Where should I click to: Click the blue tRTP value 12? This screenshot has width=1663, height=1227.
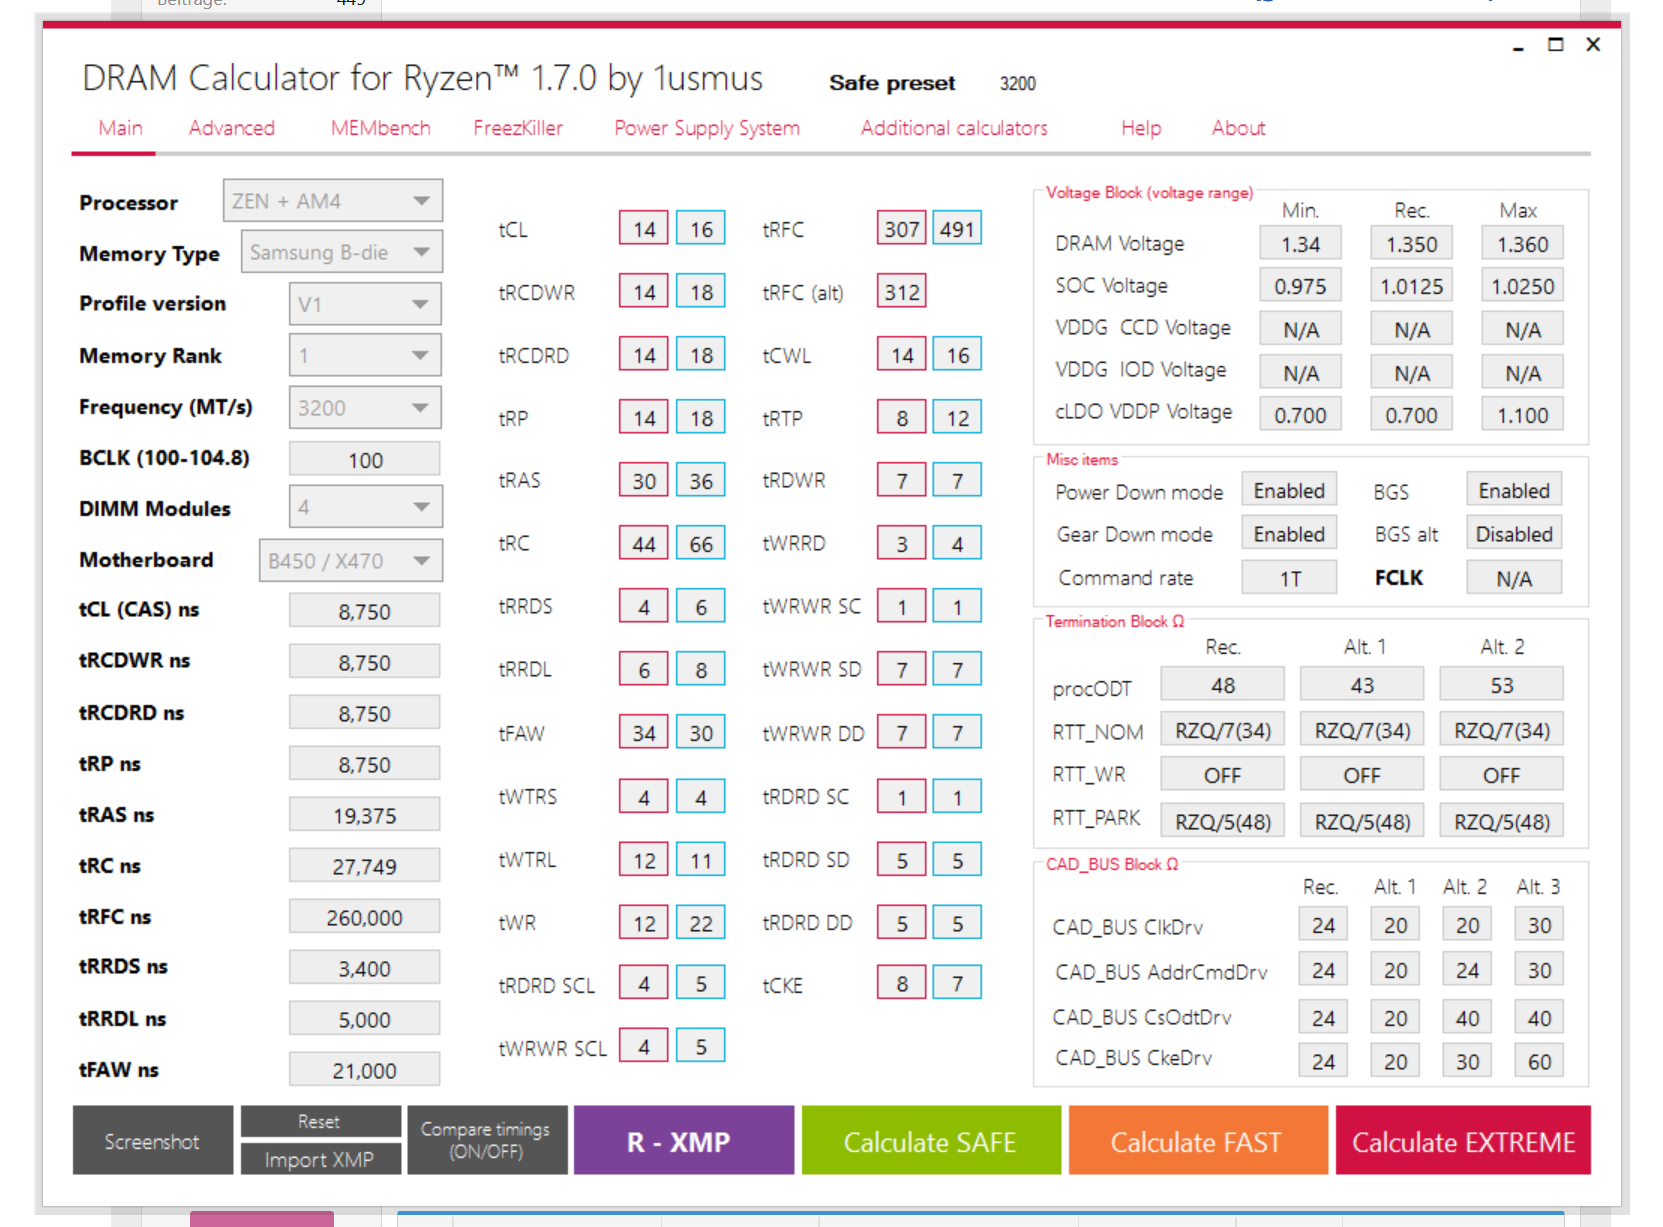[x=957, y=418]
